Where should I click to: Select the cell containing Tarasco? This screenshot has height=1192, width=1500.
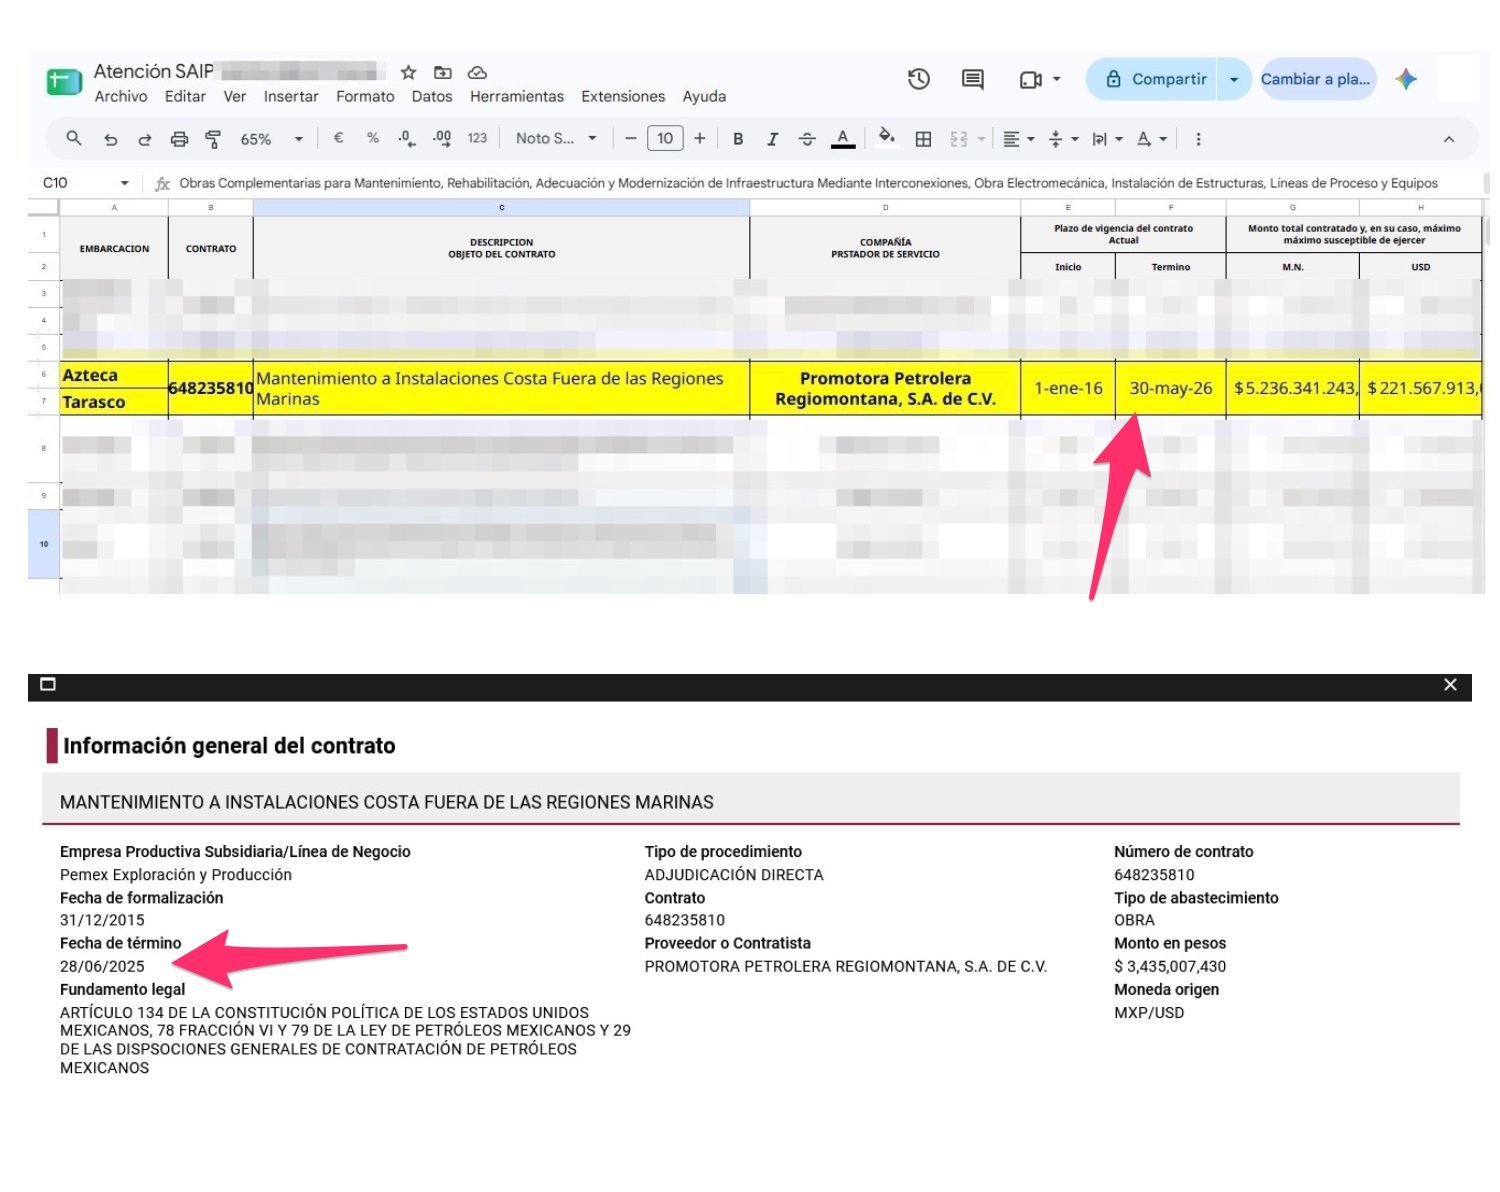(x=113, y=402)
